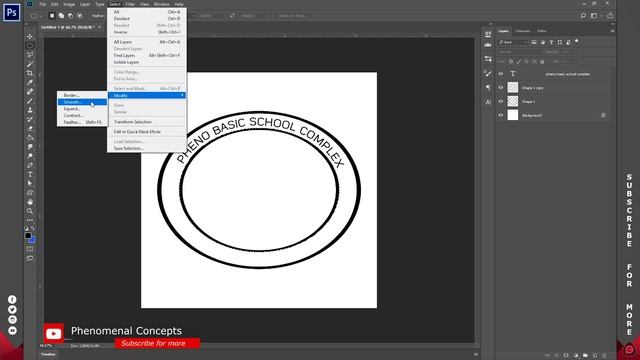The image size is (640, 360).
Task: Open the Paragraph panel icon
Action: pyautogui.click(x=488, y=88)
